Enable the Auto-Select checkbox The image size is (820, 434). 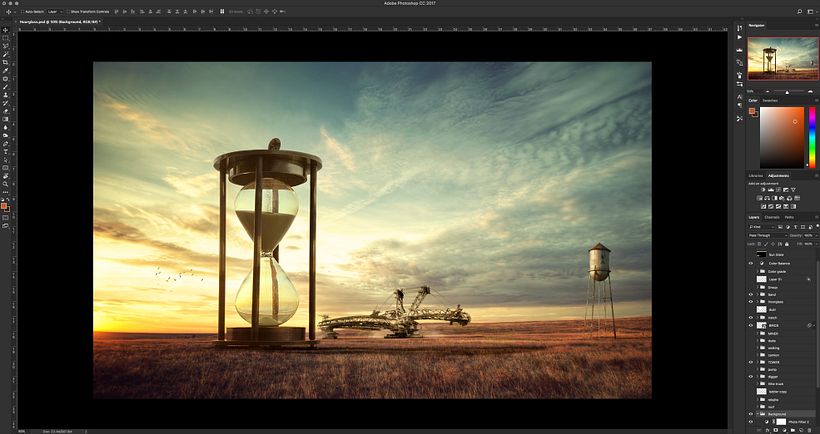[x=23, y=11]
